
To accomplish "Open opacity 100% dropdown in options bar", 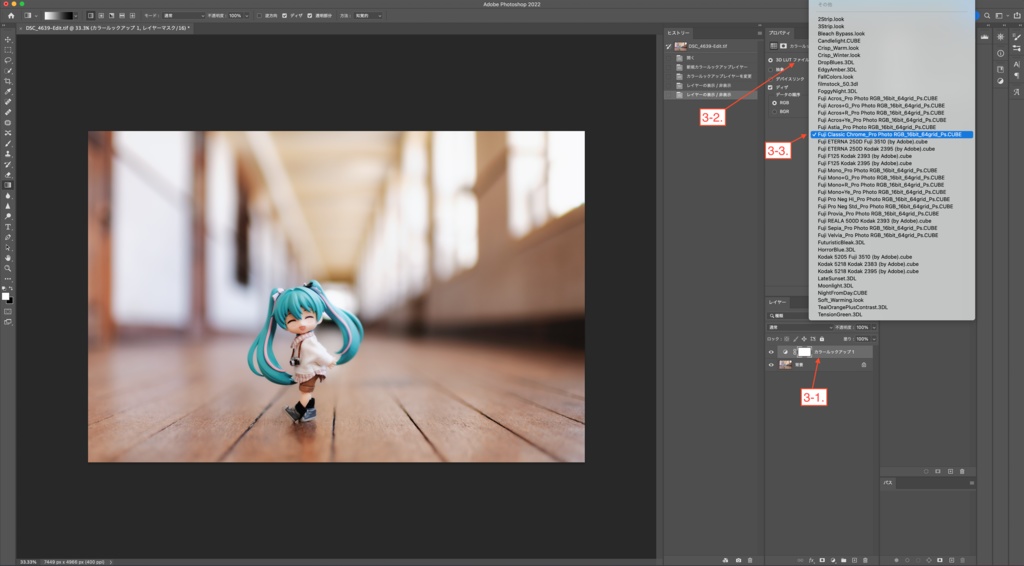I will tap(246, 16).
